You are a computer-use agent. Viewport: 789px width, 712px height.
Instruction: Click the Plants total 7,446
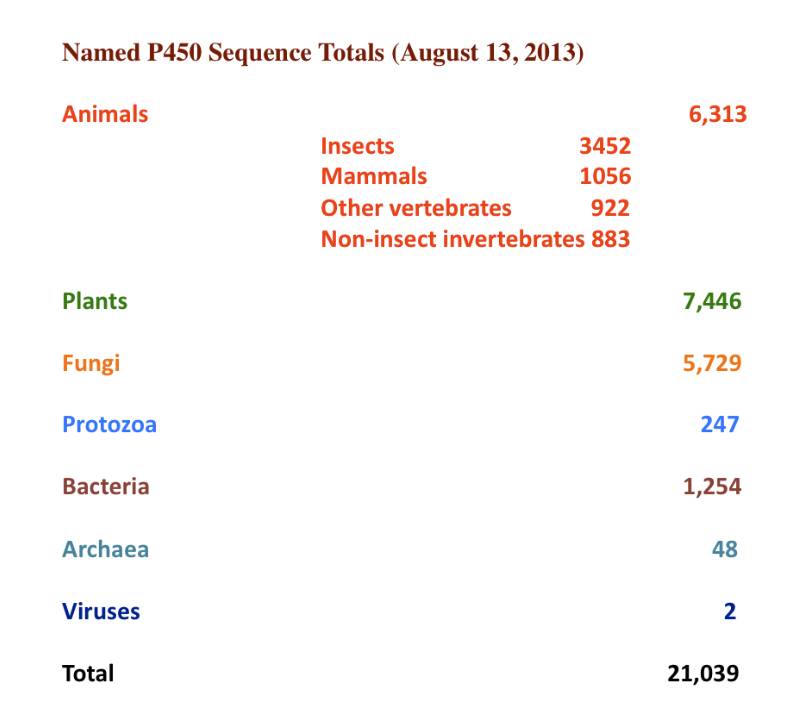pos(712,302)
